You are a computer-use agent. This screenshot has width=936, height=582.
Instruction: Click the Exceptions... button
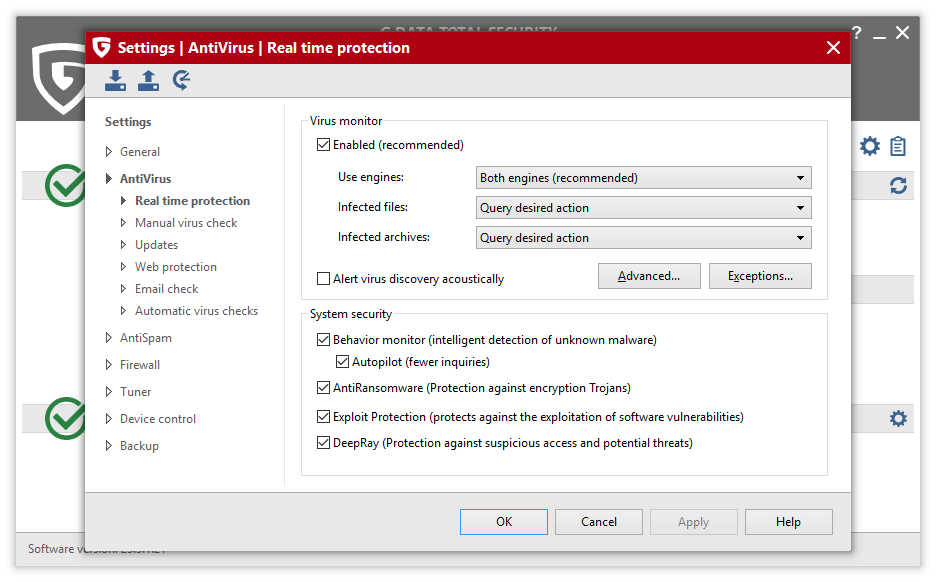pos(760,276)
